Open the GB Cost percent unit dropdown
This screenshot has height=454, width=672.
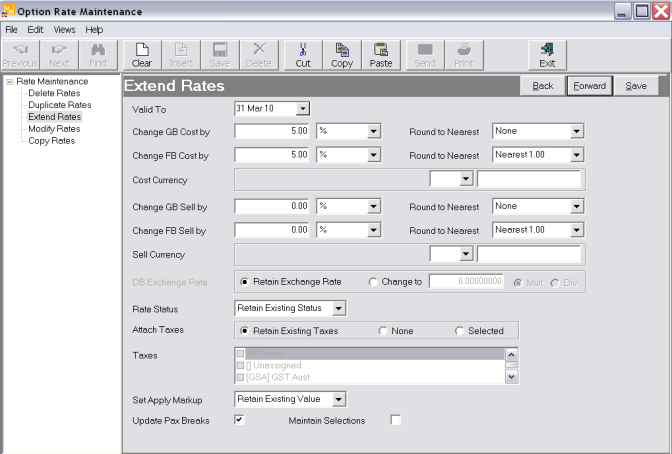[373, 131]
